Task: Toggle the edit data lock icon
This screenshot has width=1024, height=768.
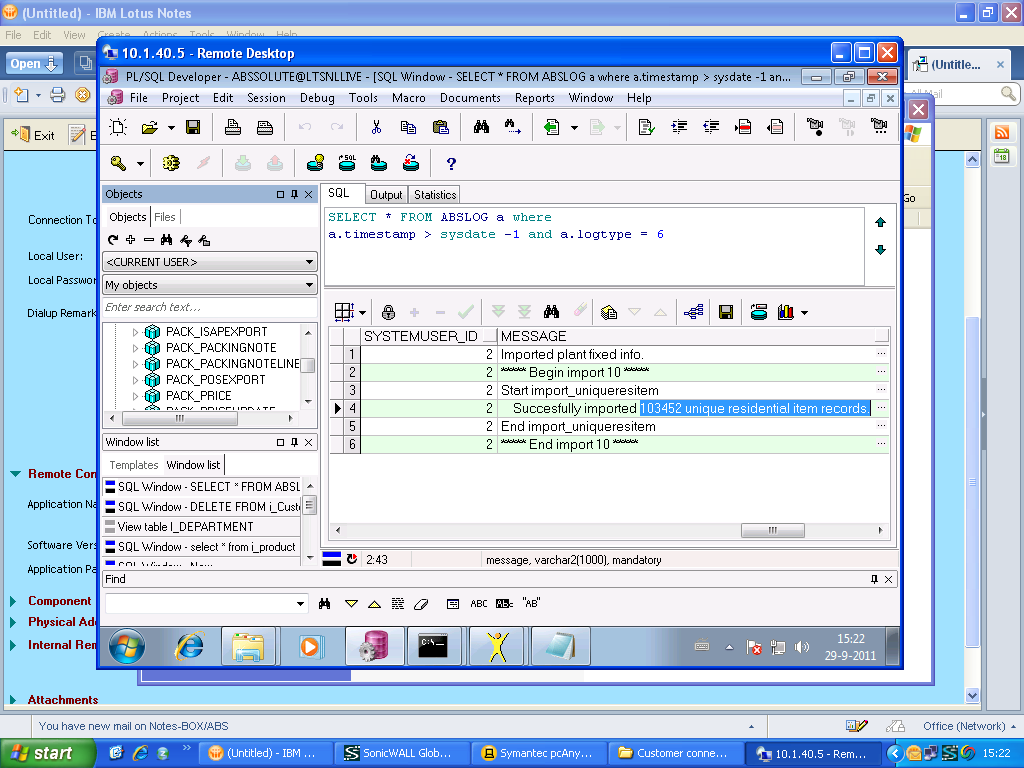Action: [388, 312]
